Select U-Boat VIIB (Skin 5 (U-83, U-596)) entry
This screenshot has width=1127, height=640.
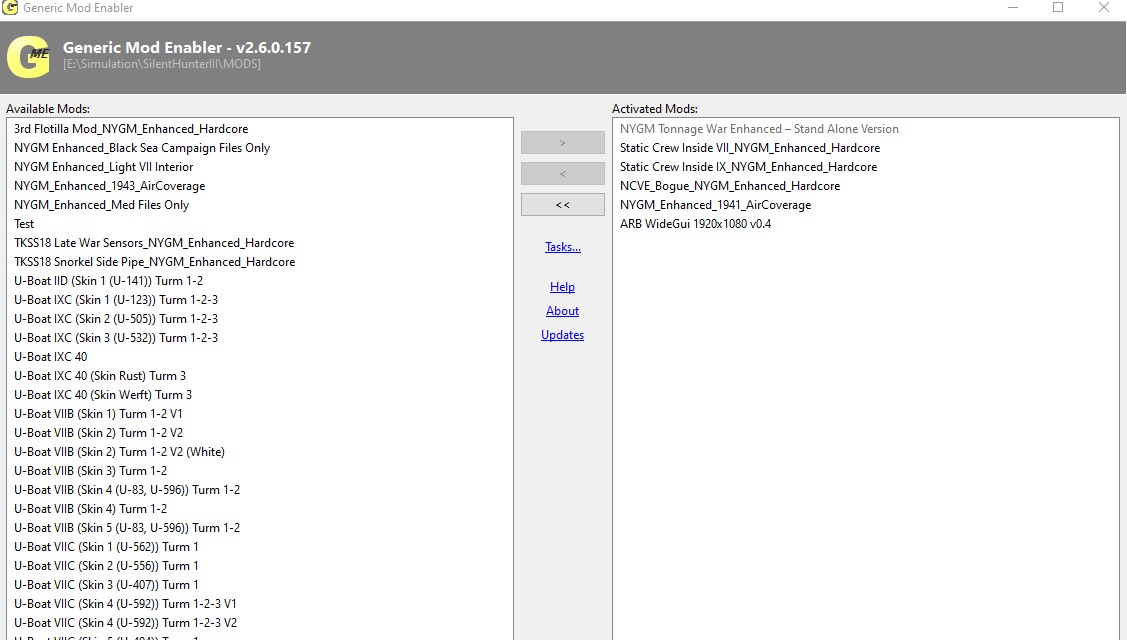[x=127, y=528]
